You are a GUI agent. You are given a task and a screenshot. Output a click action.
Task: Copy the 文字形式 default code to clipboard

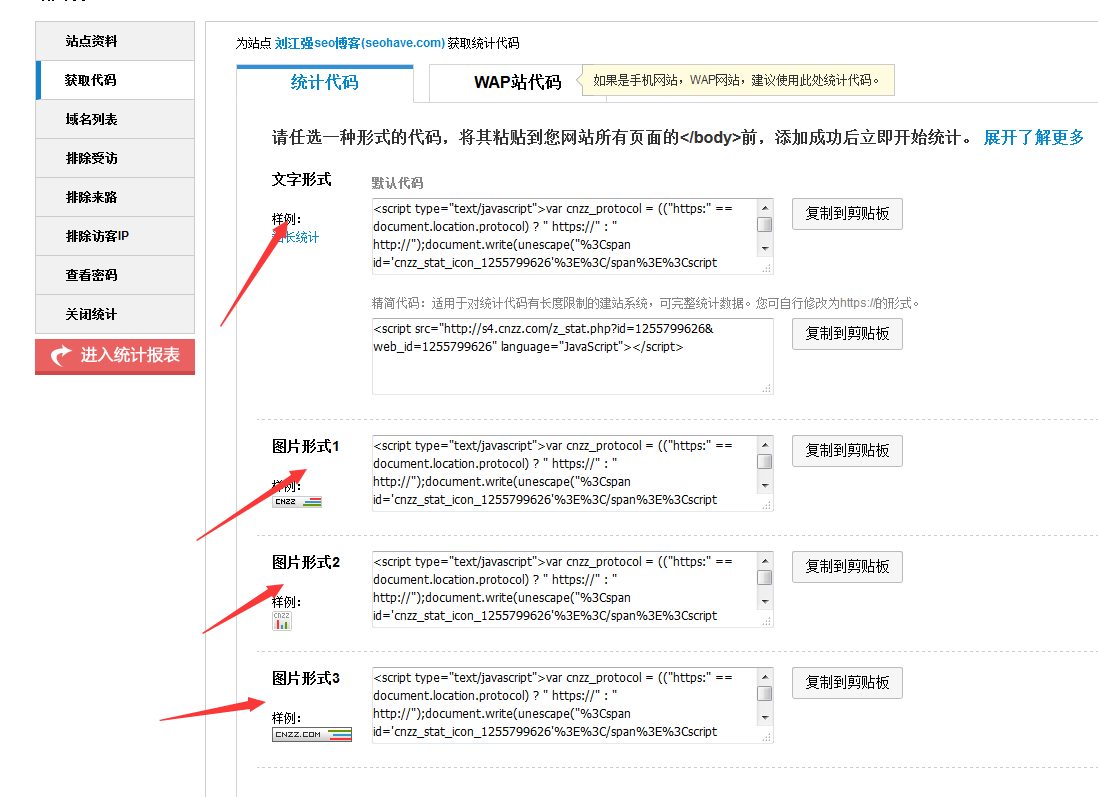click(847, 214)
